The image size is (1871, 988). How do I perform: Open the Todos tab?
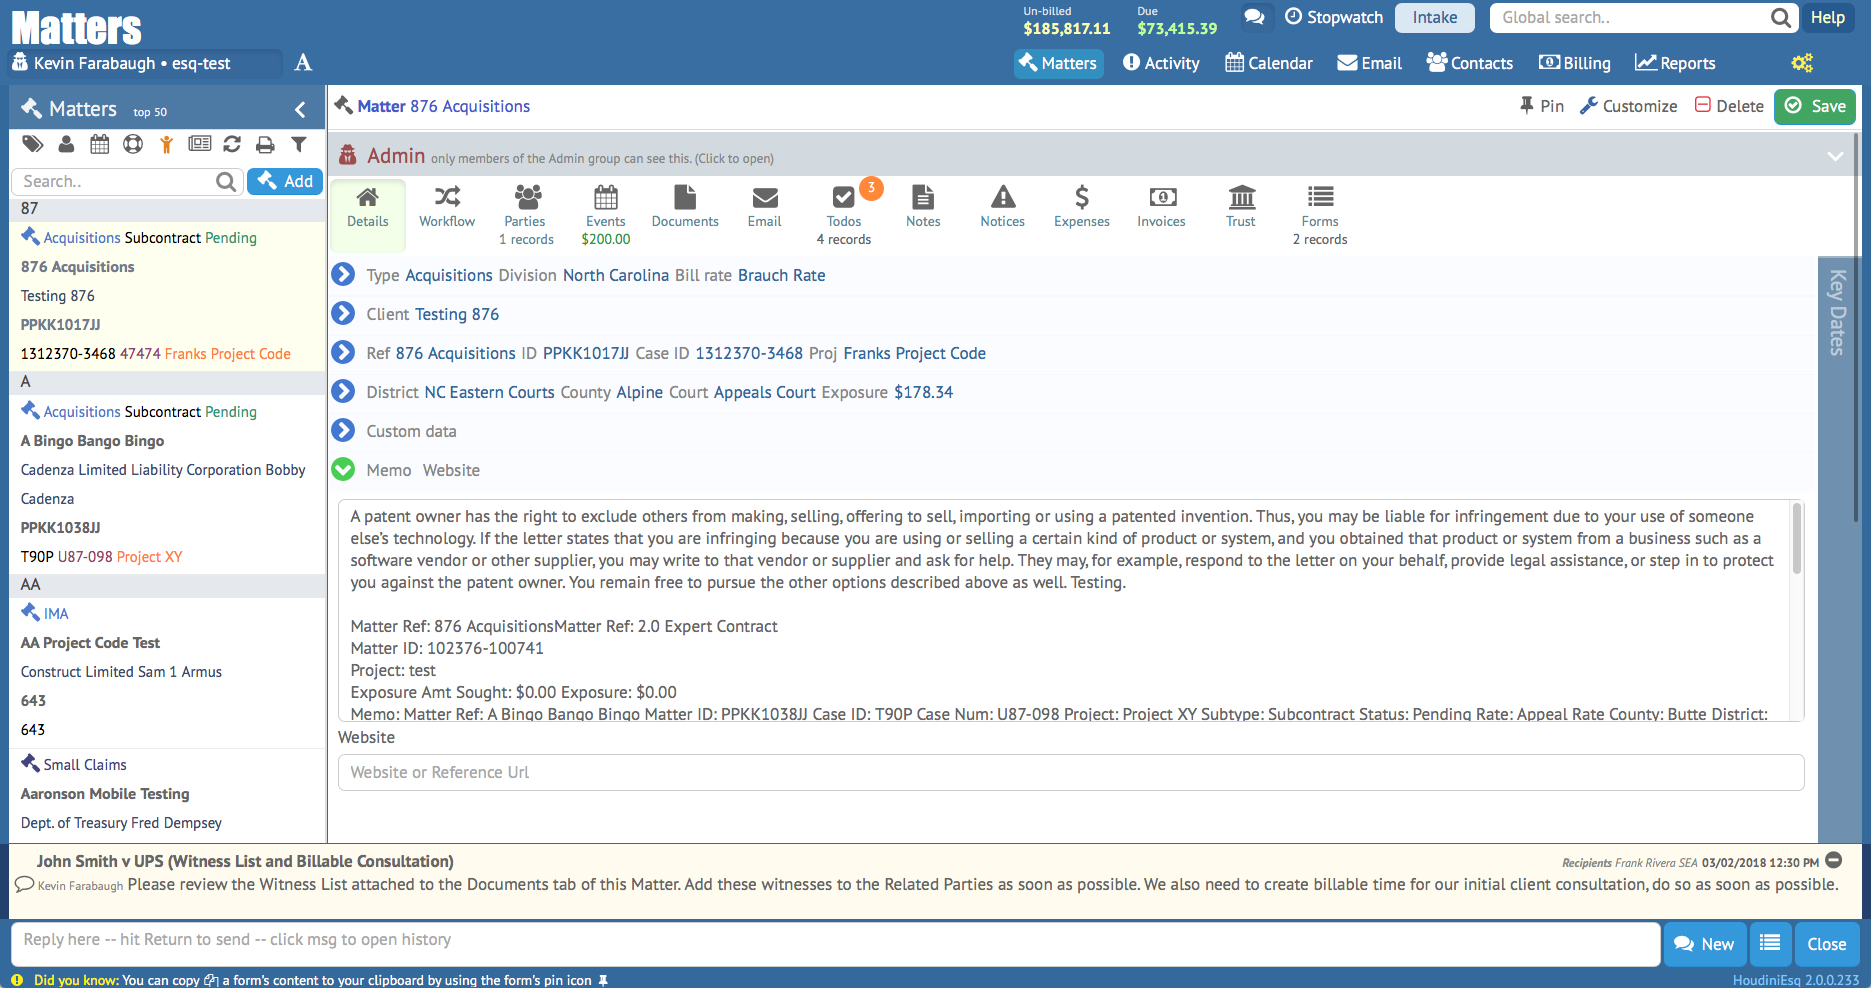[x=844, y=215]
